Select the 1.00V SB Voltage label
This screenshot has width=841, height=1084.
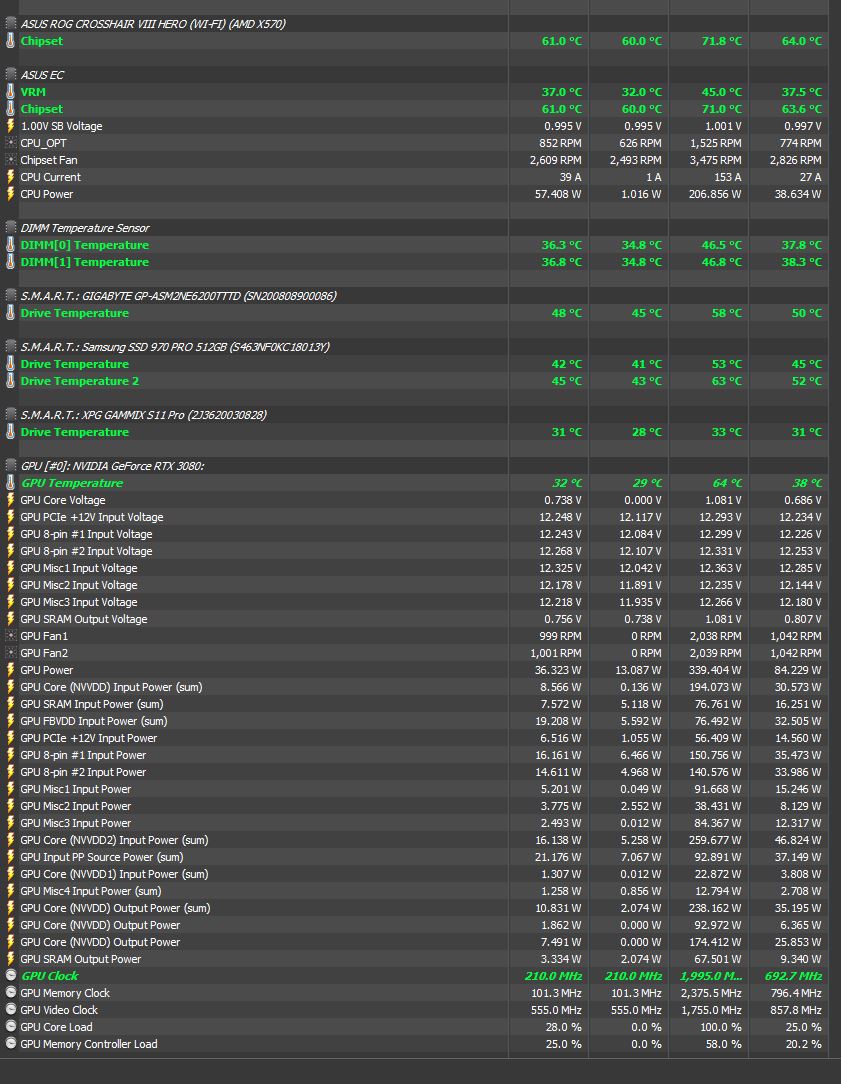tap(62, 126)
